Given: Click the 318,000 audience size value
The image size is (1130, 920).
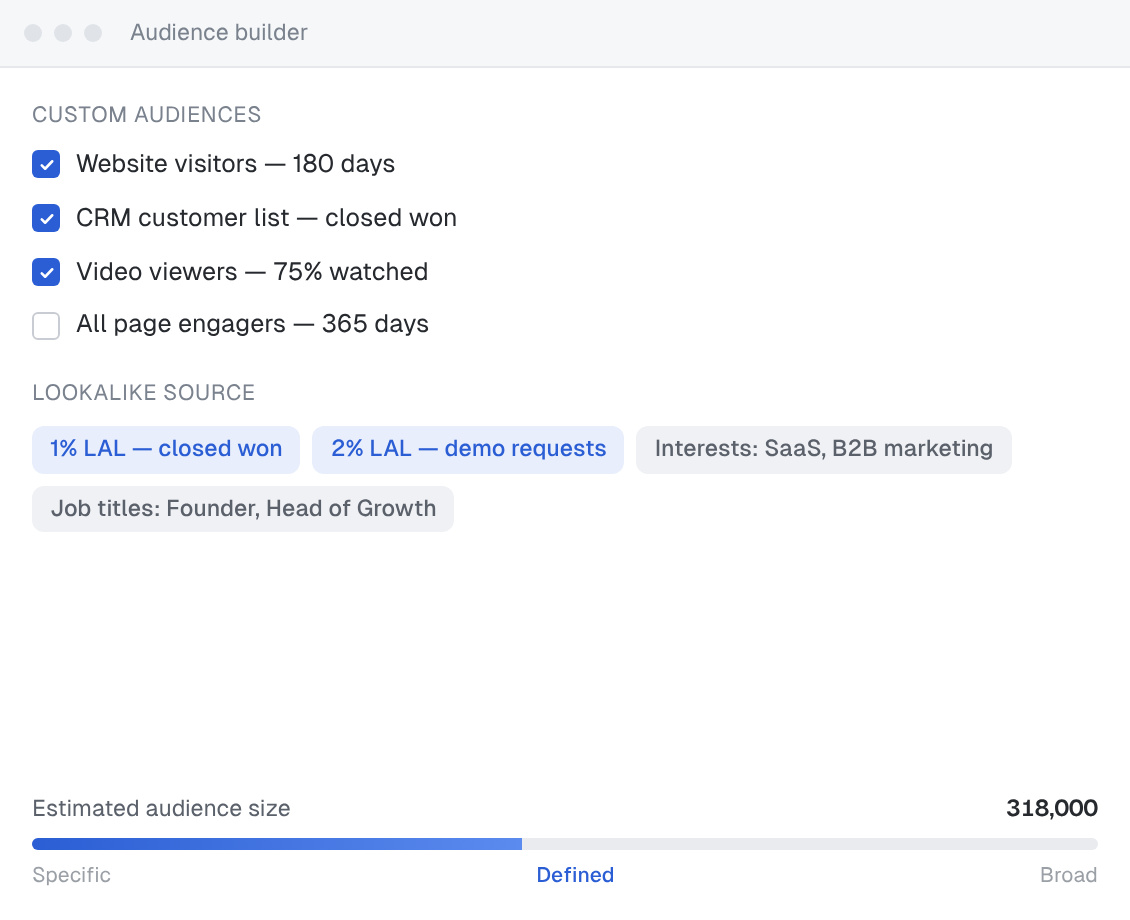Looking at the screenshot, I should (1051, 808).
